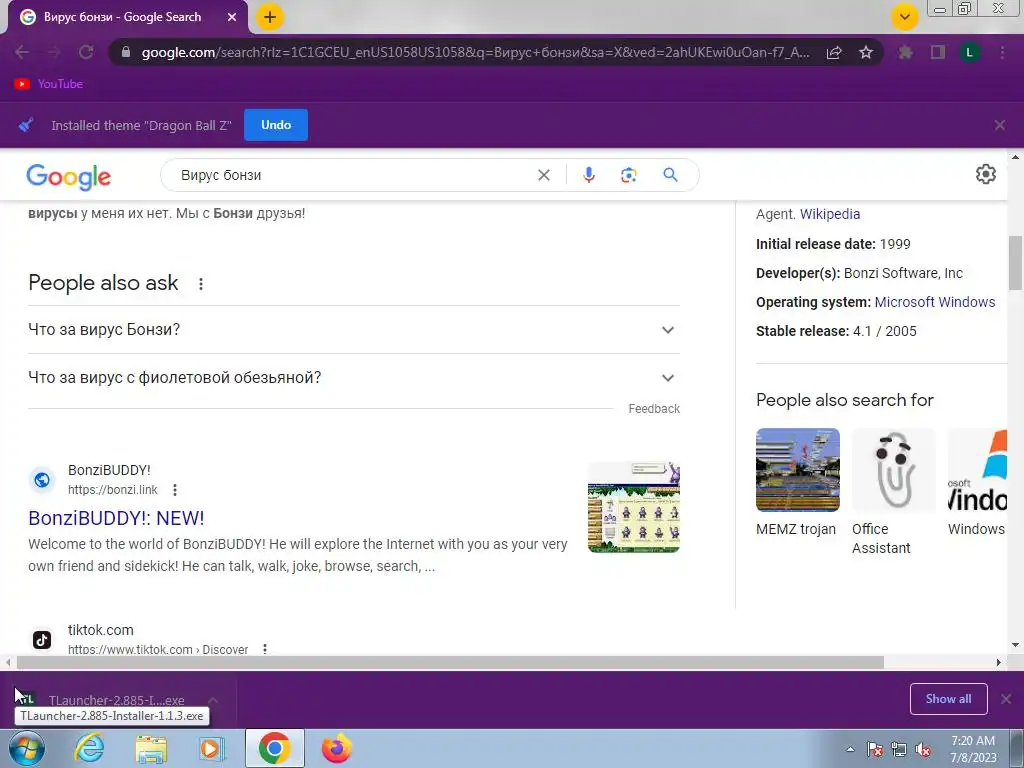
Task: Show all downloads
Action: (x=948, y=699)
